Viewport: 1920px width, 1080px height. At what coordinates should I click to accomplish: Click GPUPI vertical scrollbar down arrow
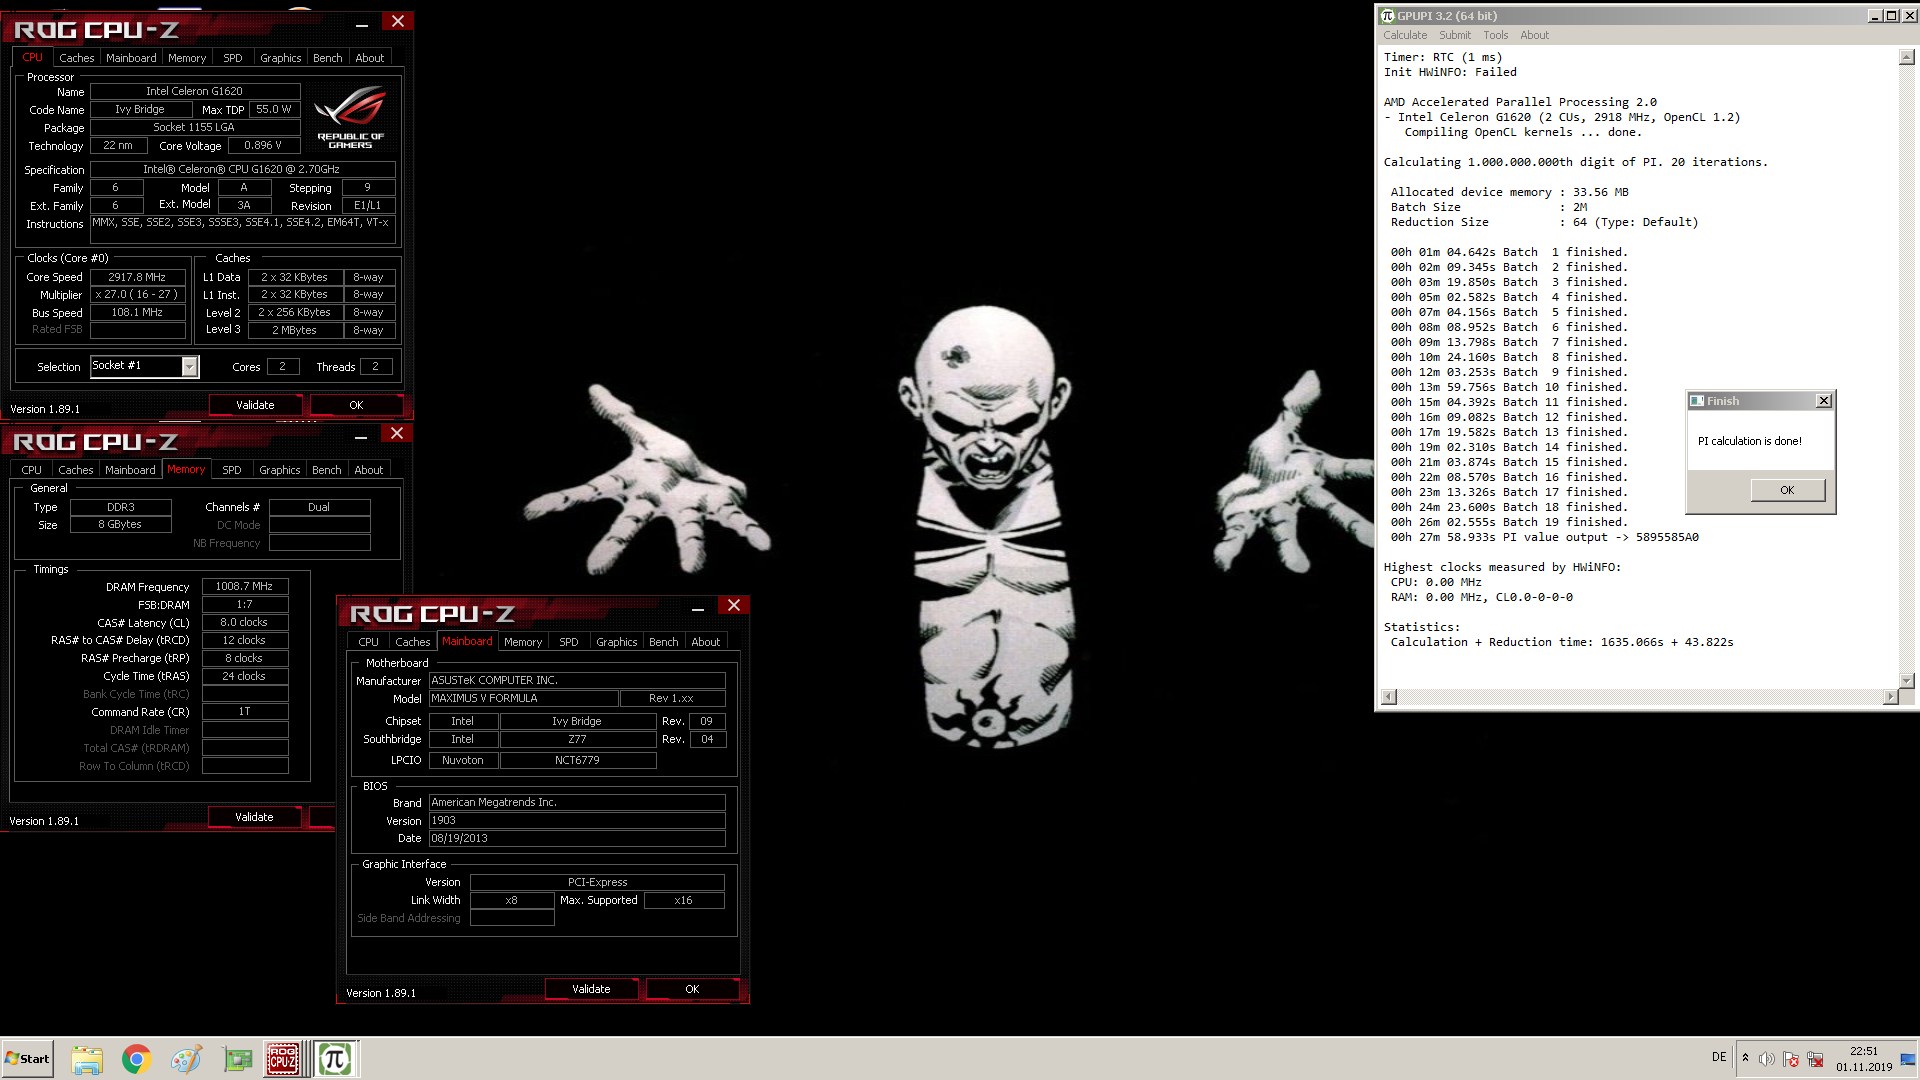(x=1906, y=680)
